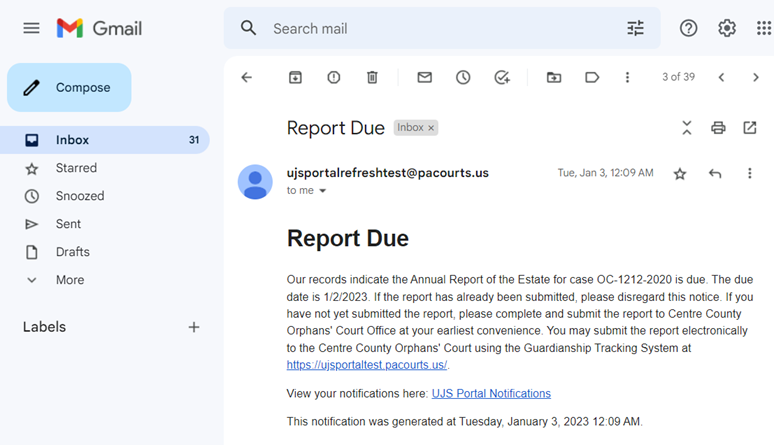Print the email using the printer icon
The width and height of the screenshot is (774, 445).
718,128
